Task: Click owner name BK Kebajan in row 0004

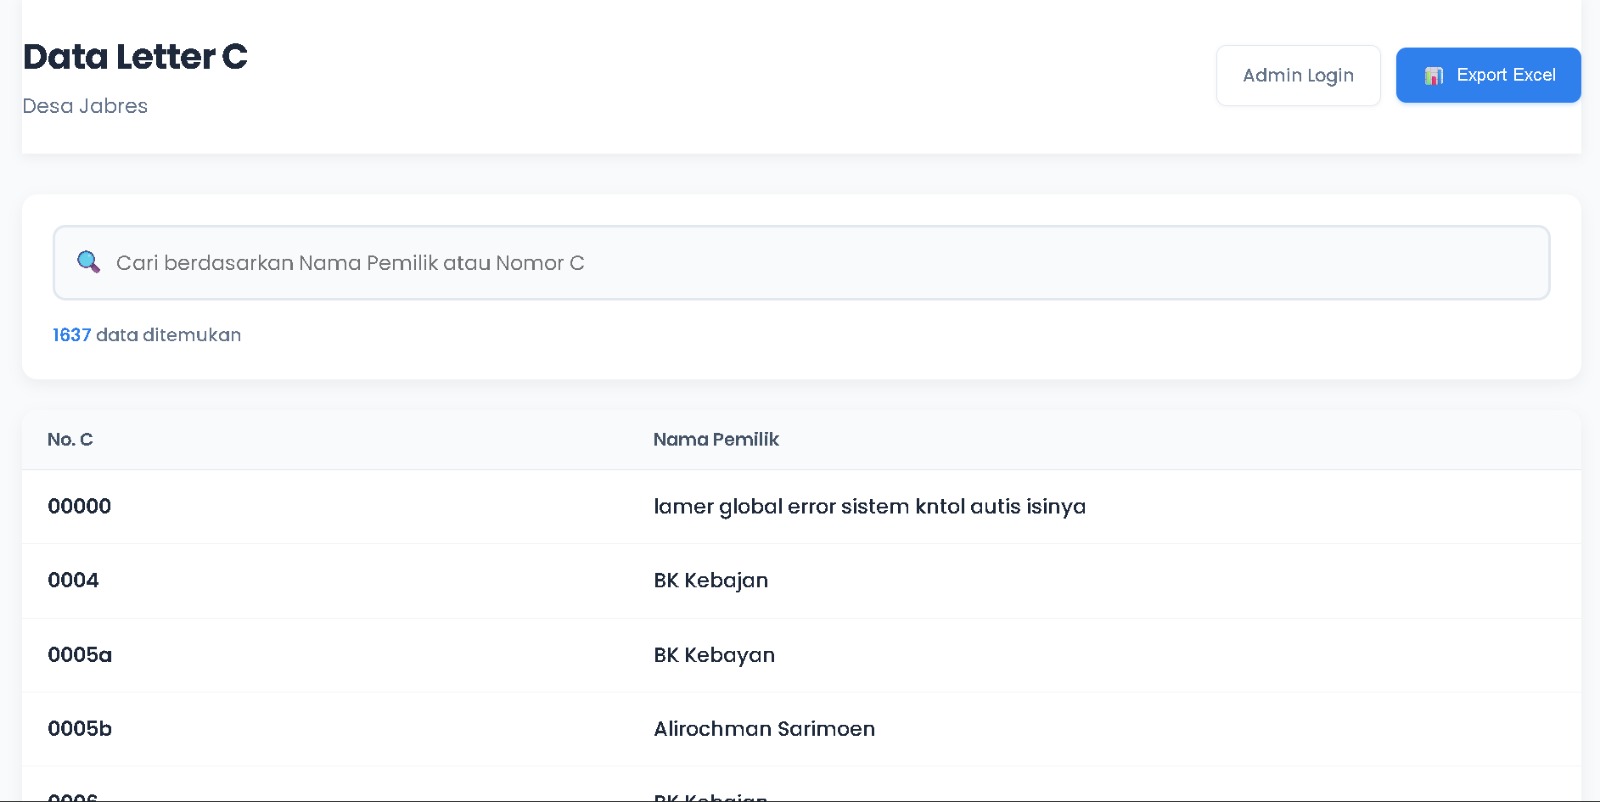Action: click(x=710, y=581)
